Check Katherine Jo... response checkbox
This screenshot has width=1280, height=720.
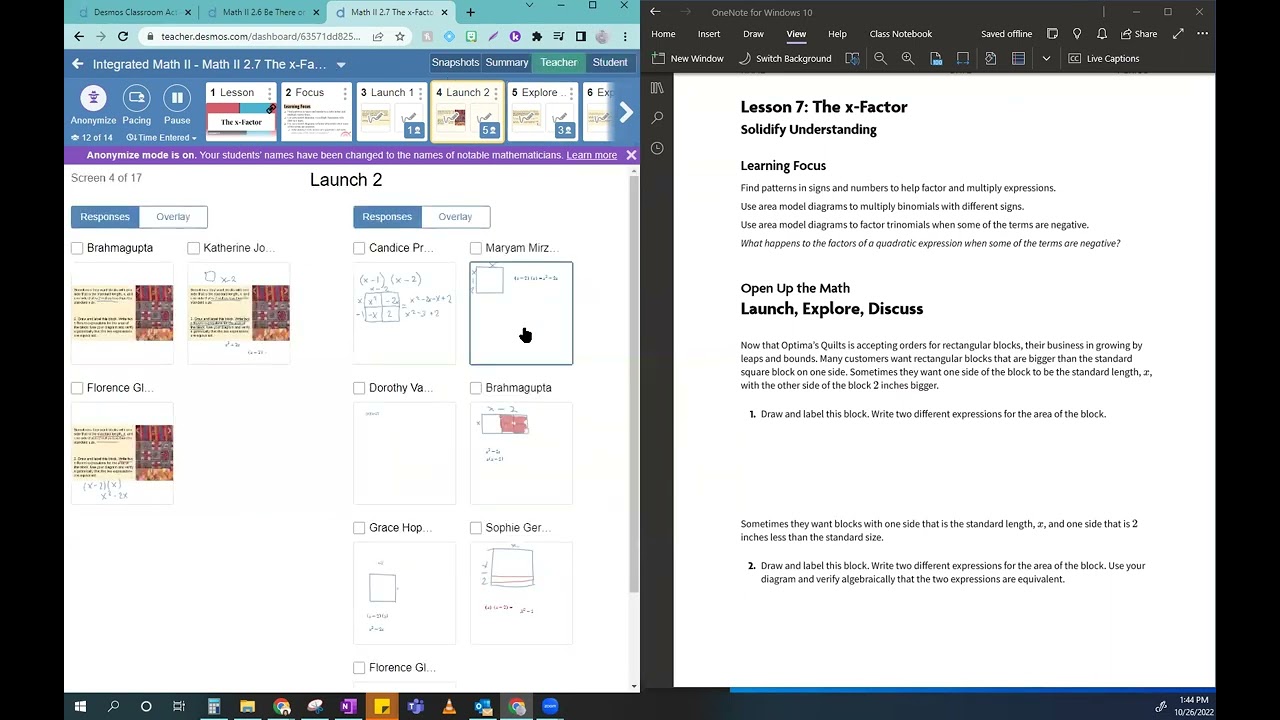(x=193, y=248)
